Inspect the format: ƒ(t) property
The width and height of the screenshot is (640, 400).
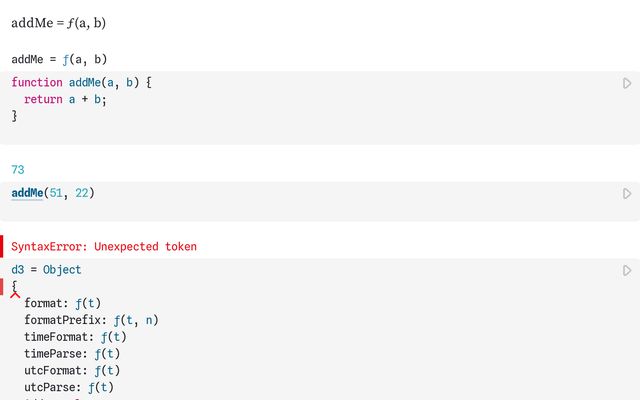tap(62, 303)
